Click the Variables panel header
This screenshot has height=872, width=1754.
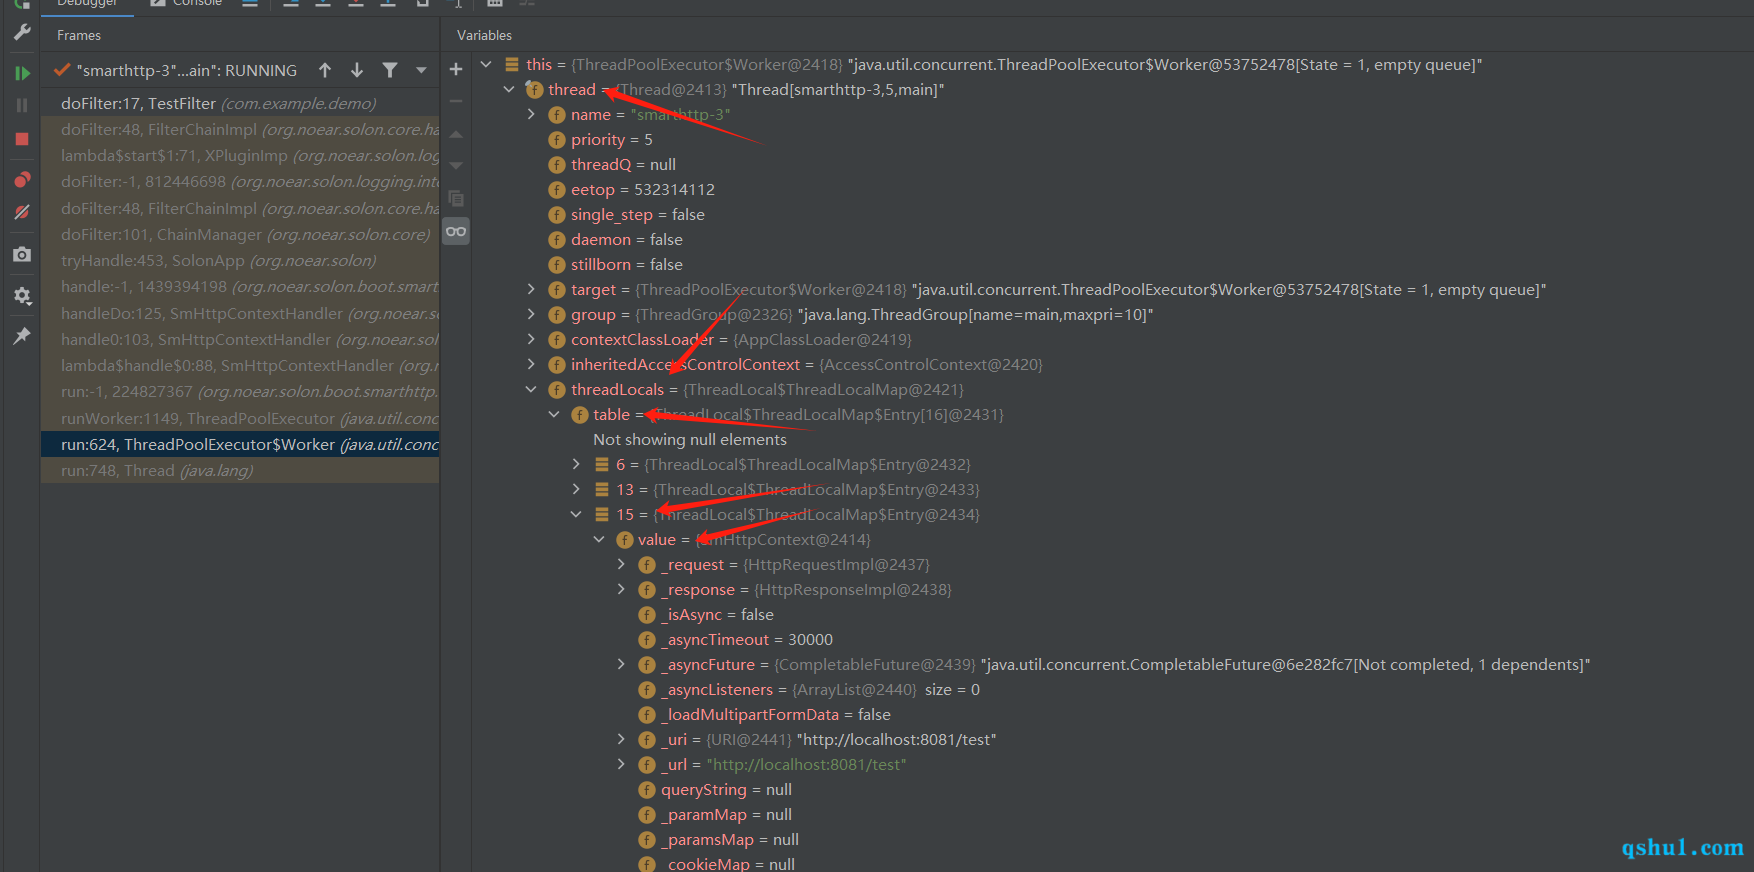point(484,35)
